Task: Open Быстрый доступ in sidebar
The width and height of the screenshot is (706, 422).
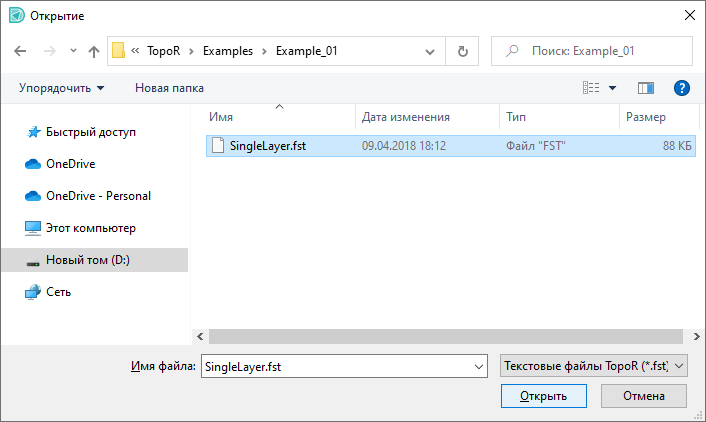Action: click(90, 132)
